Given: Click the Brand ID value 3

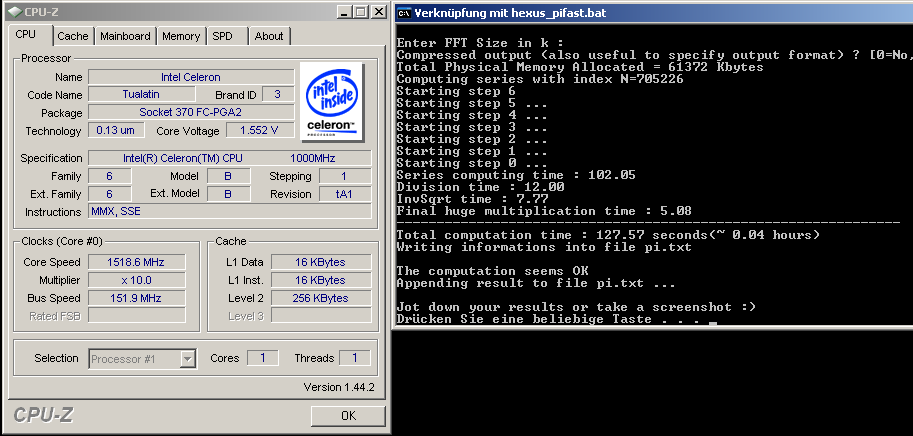Looking at the screenshot, I should tap(278, 94).
